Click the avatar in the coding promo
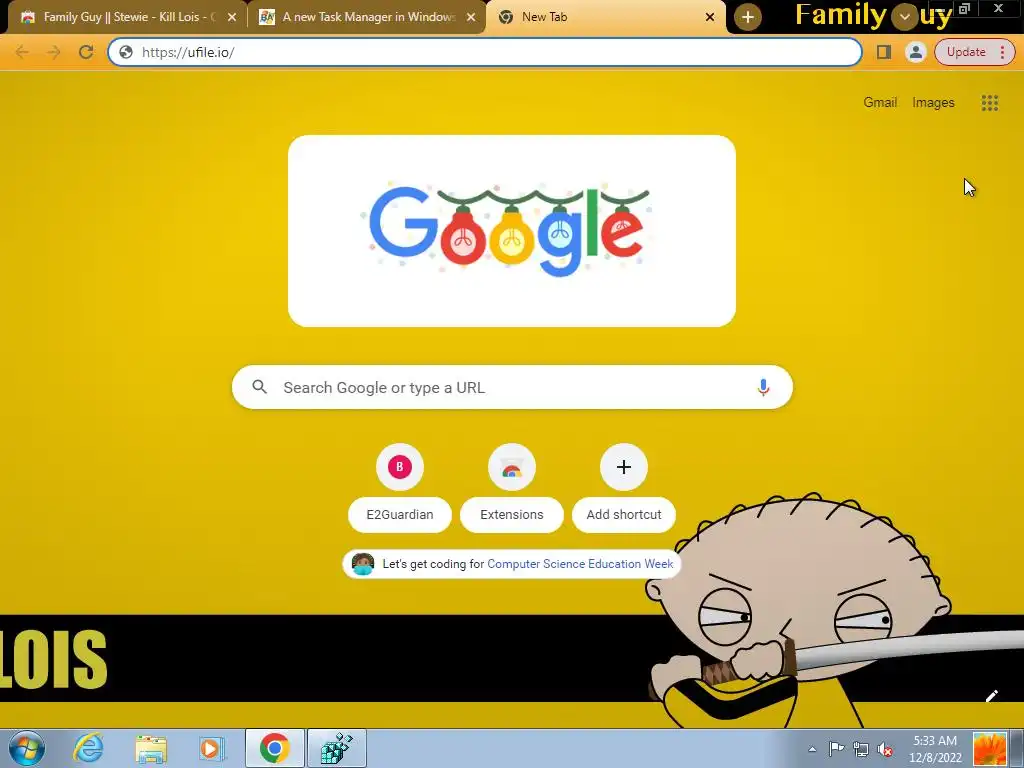The height and width of the screenshot is (768, 1024). 363,564
